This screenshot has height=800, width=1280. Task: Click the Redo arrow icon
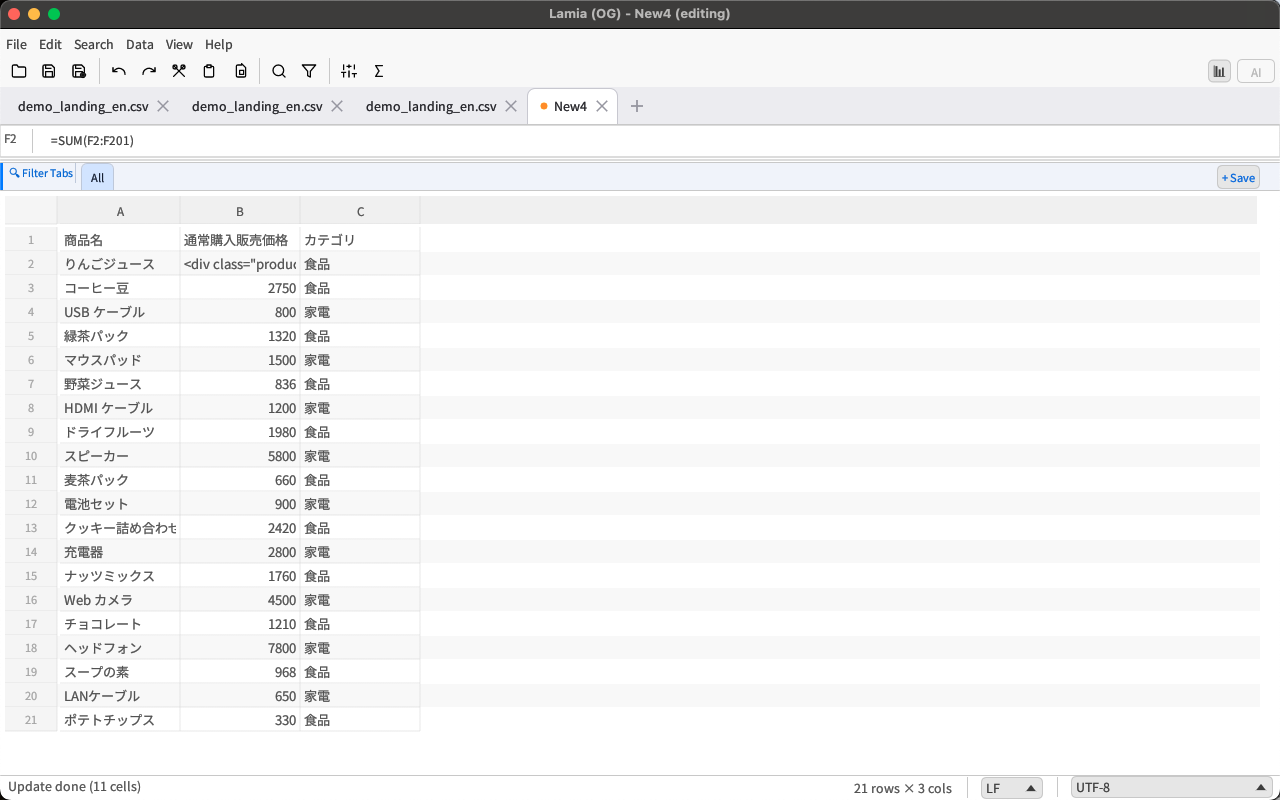click(149, 71)
